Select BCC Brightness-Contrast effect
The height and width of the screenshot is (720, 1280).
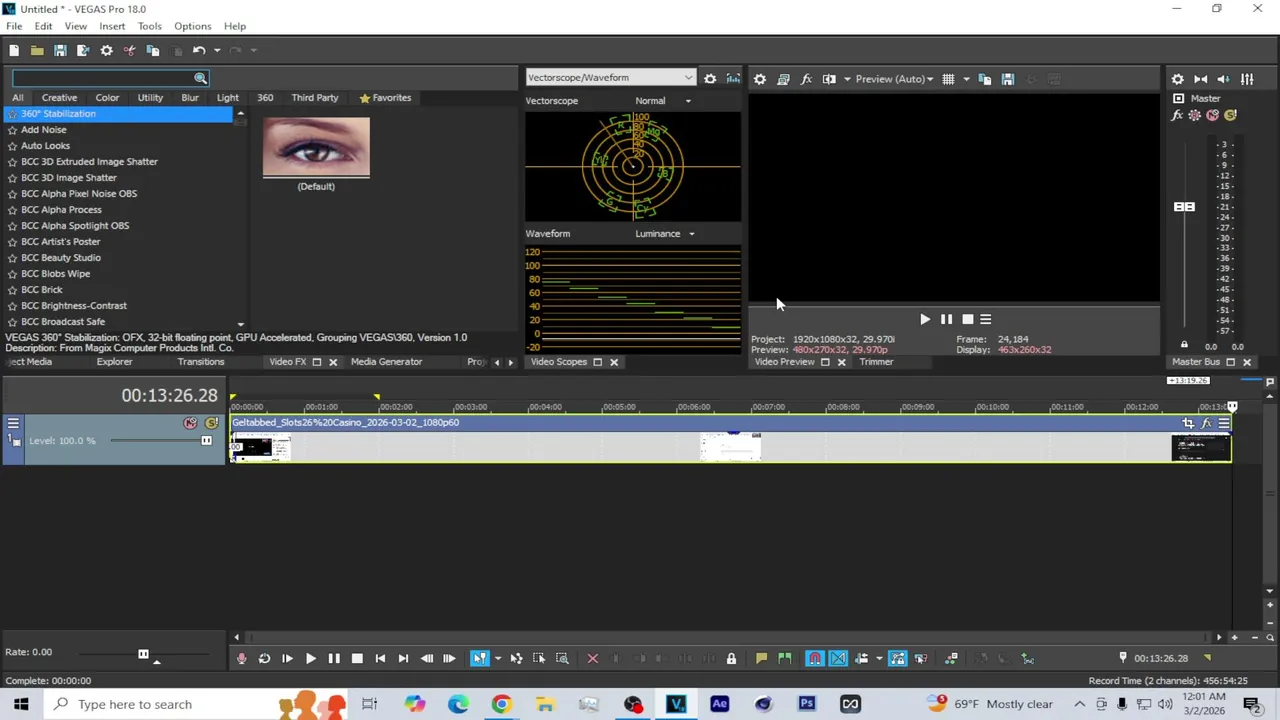tap(74, 306)
